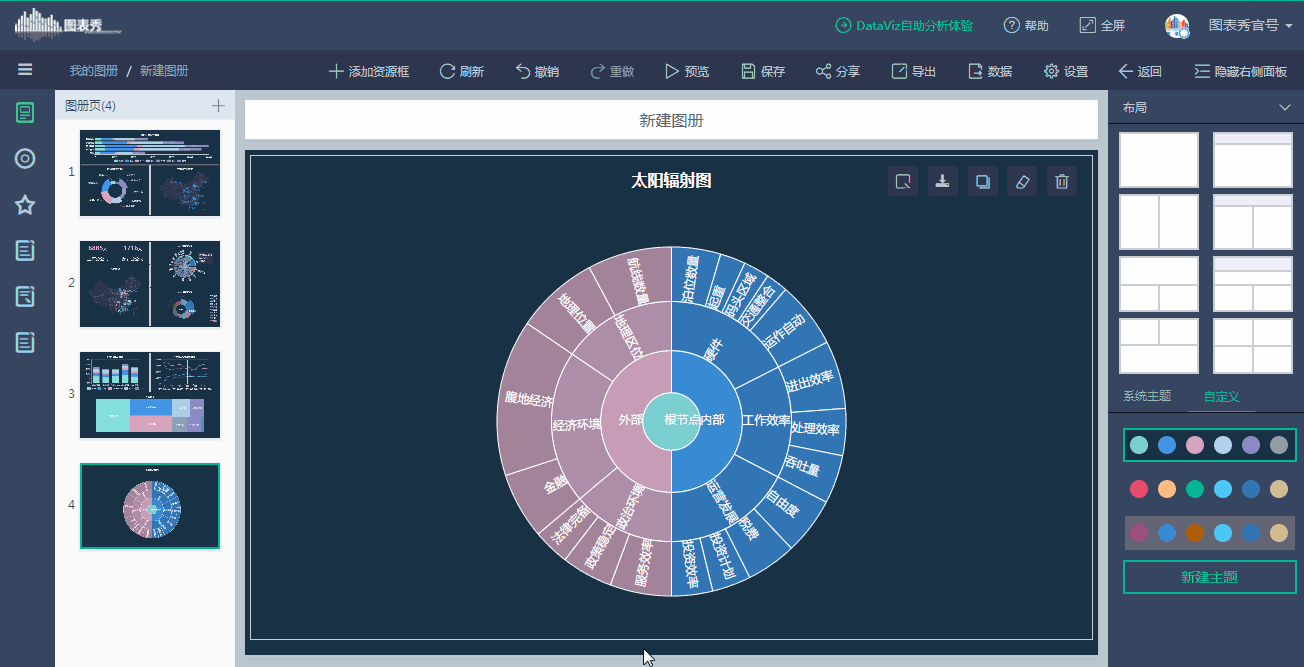This screenshot has height=667, width=1304.
Task: Click the download icon on chart toolbar
Action: coord(942,181)
